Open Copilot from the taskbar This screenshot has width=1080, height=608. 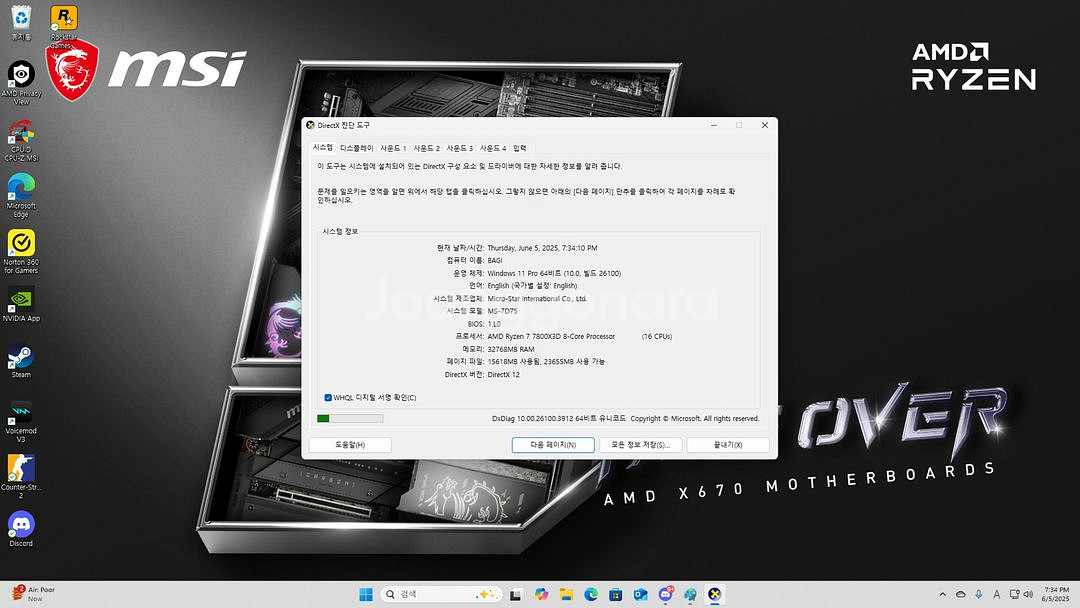[x=540, y=594]
